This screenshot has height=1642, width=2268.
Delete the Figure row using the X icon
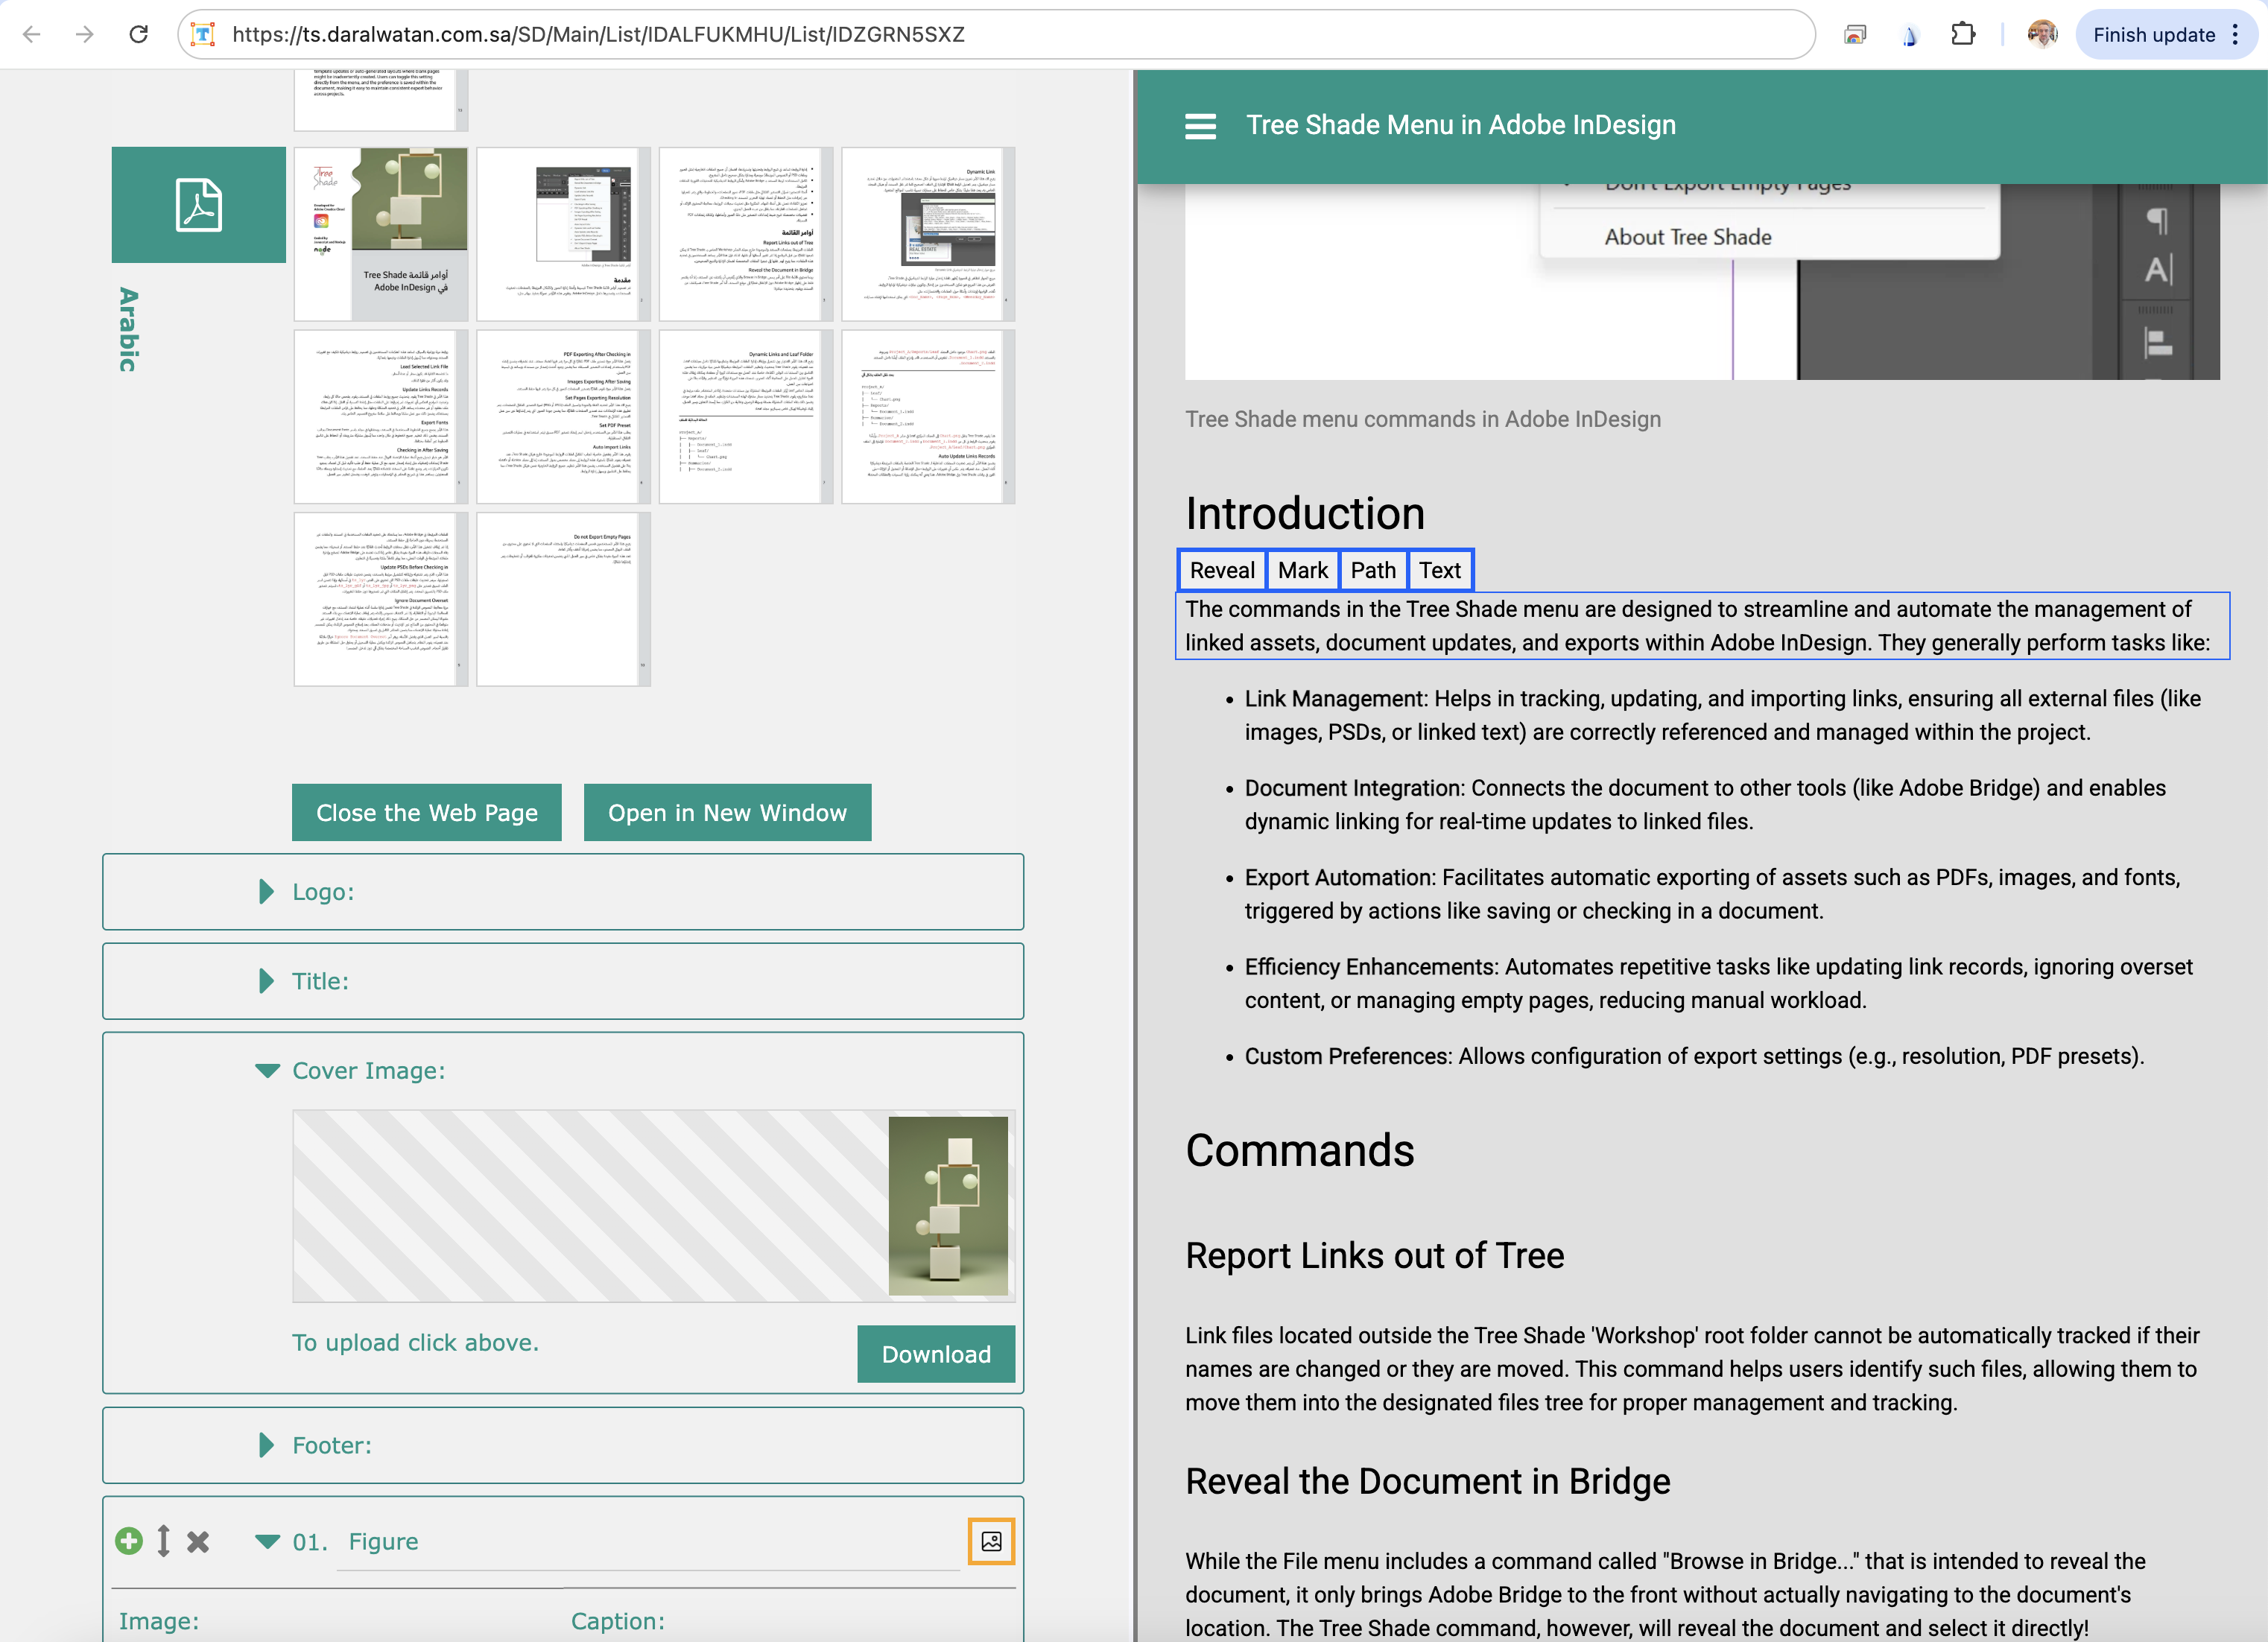point(197,1541)
